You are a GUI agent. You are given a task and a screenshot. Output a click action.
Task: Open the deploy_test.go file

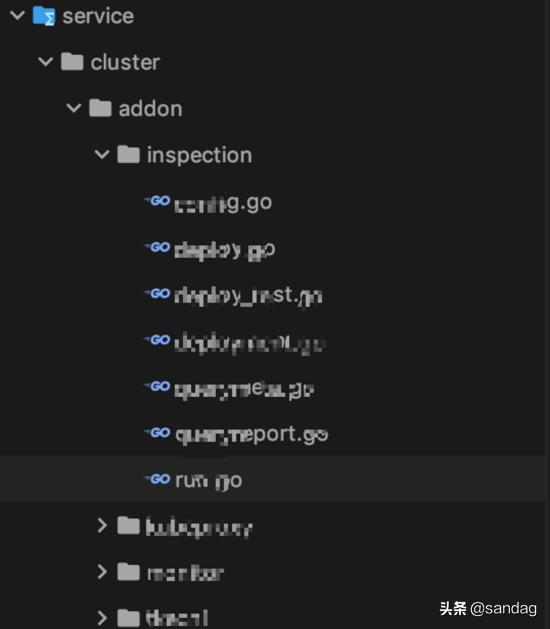pyautogui.click(x=248, y=297)
